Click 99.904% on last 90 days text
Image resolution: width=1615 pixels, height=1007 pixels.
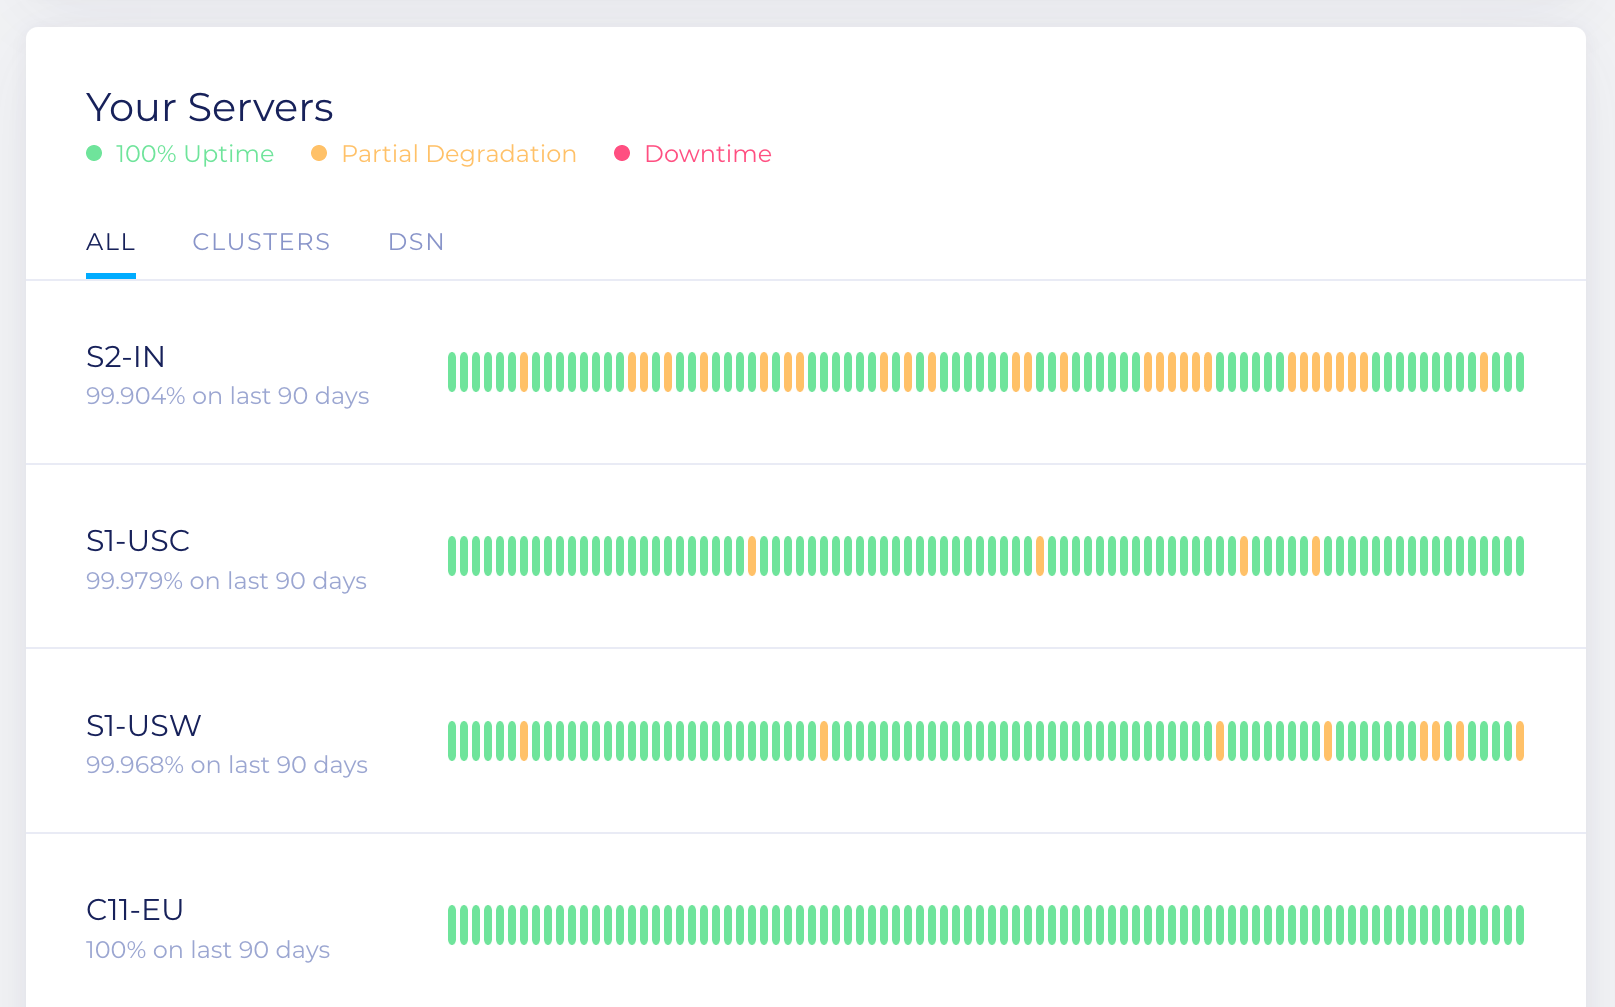[228, 396]
